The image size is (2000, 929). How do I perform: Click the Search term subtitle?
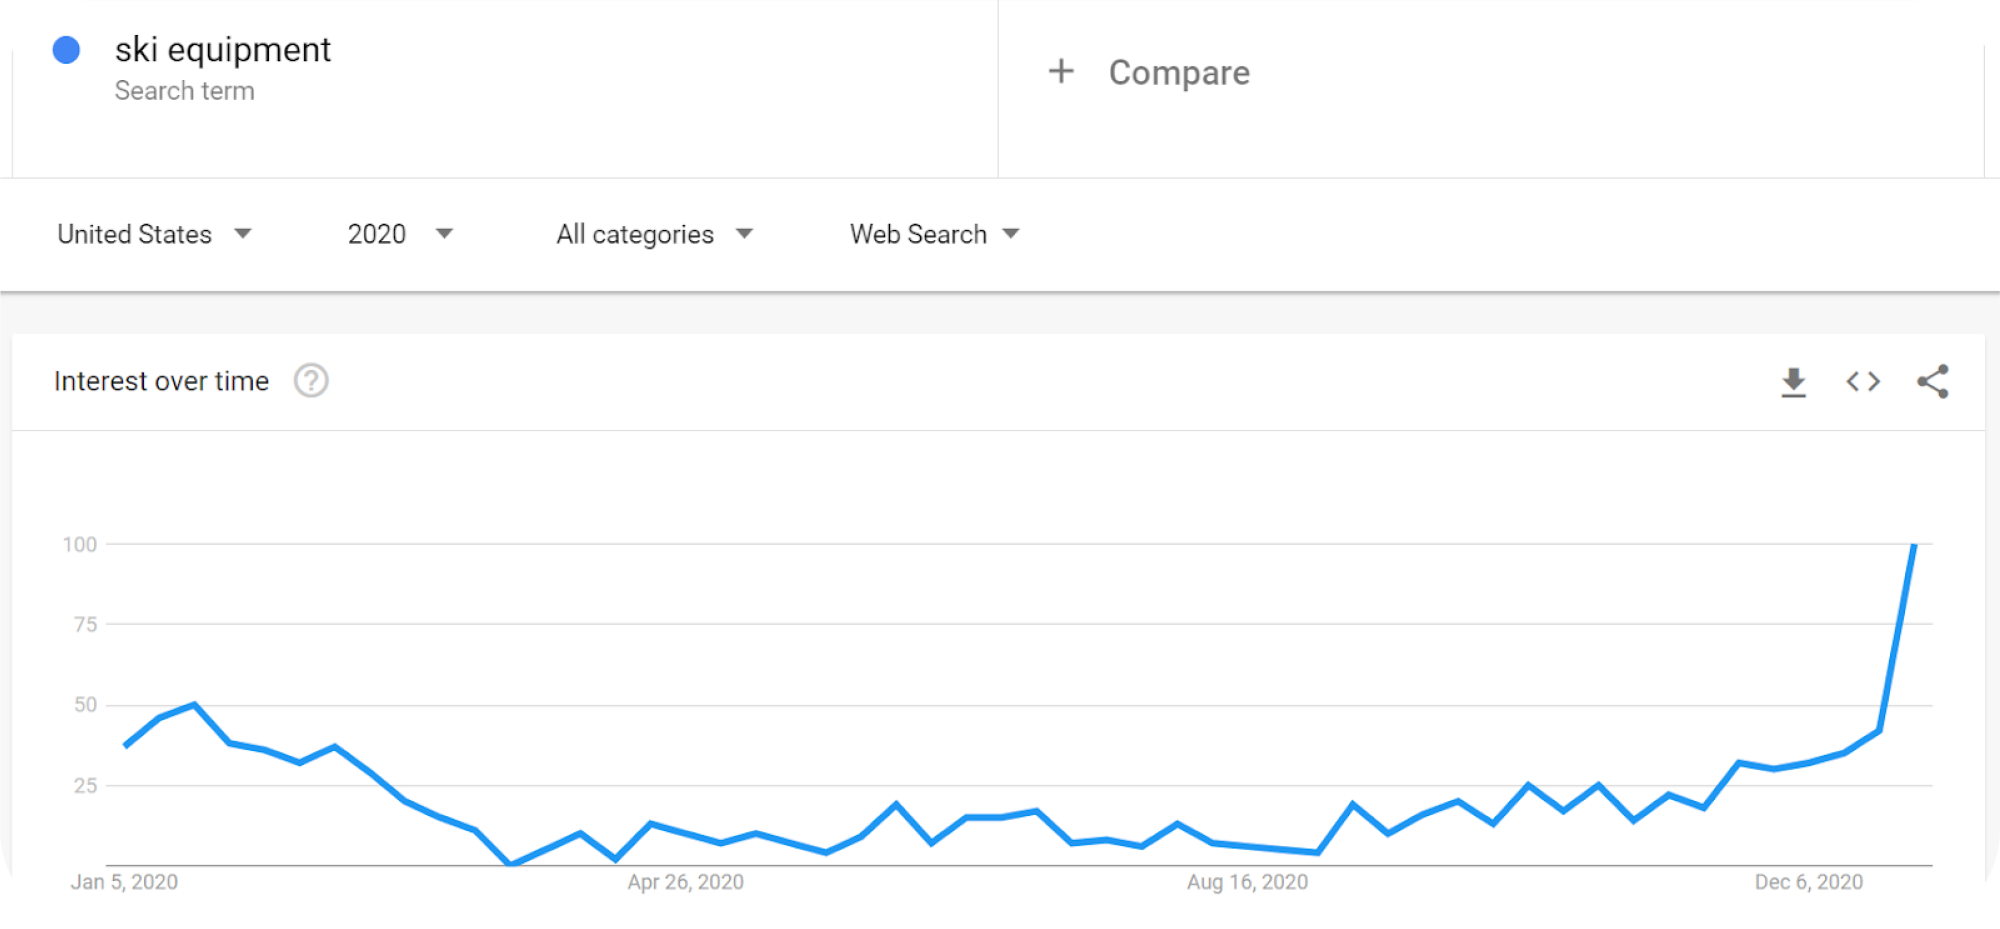pyautogui.click(x=184, y=91)
